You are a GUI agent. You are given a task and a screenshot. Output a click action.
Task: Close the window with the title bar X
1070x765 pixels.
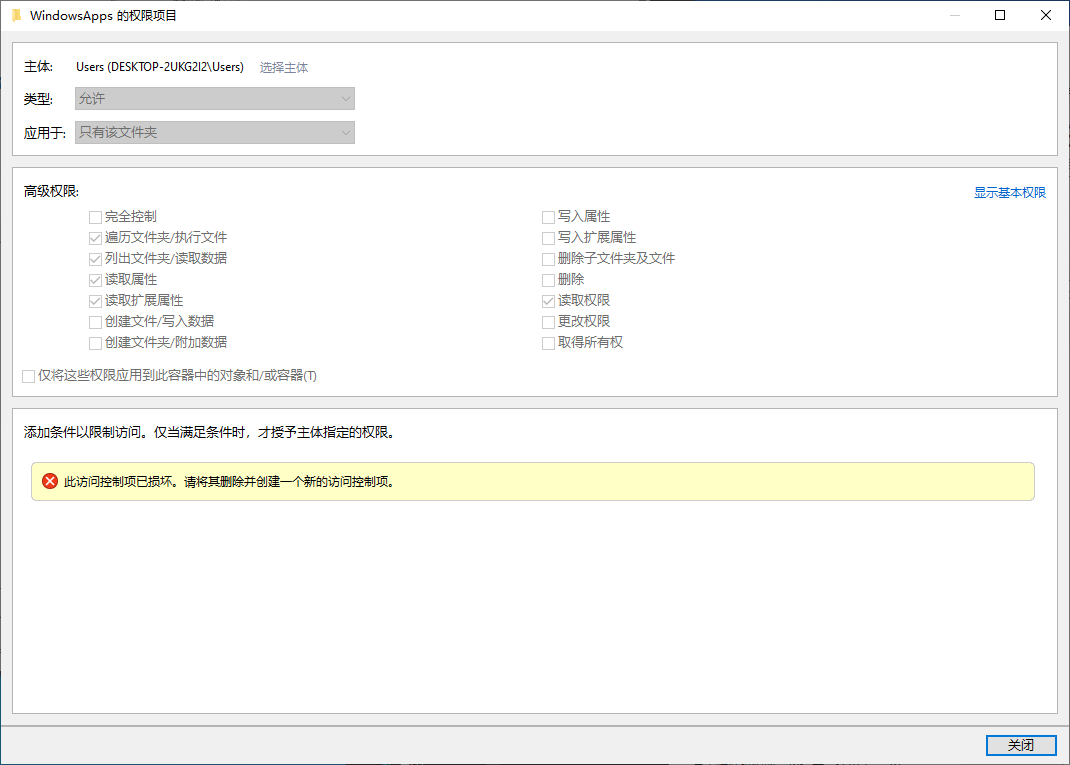pos(1045,15)
